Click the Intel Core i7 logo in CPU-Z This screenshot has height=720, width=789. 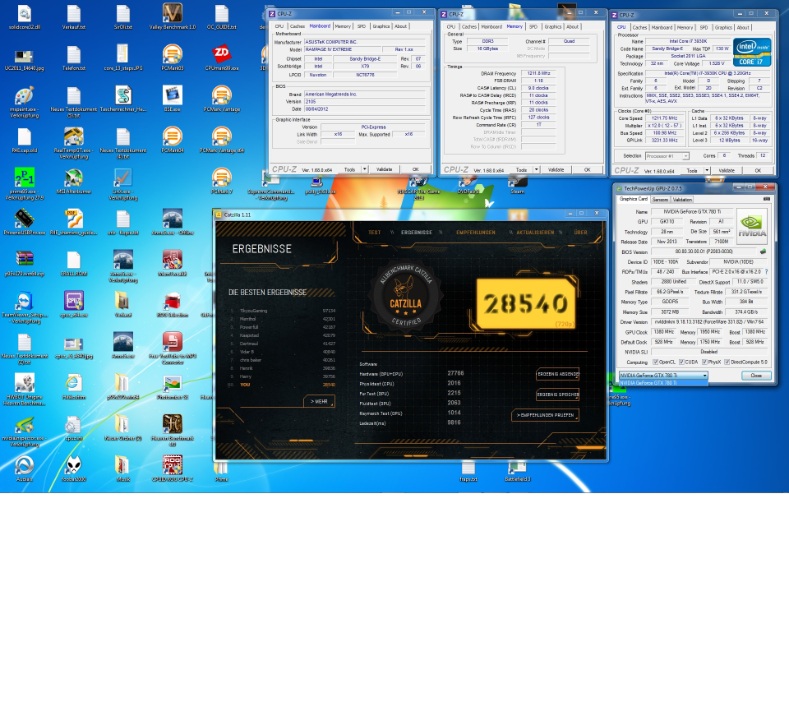coord(752,52)
